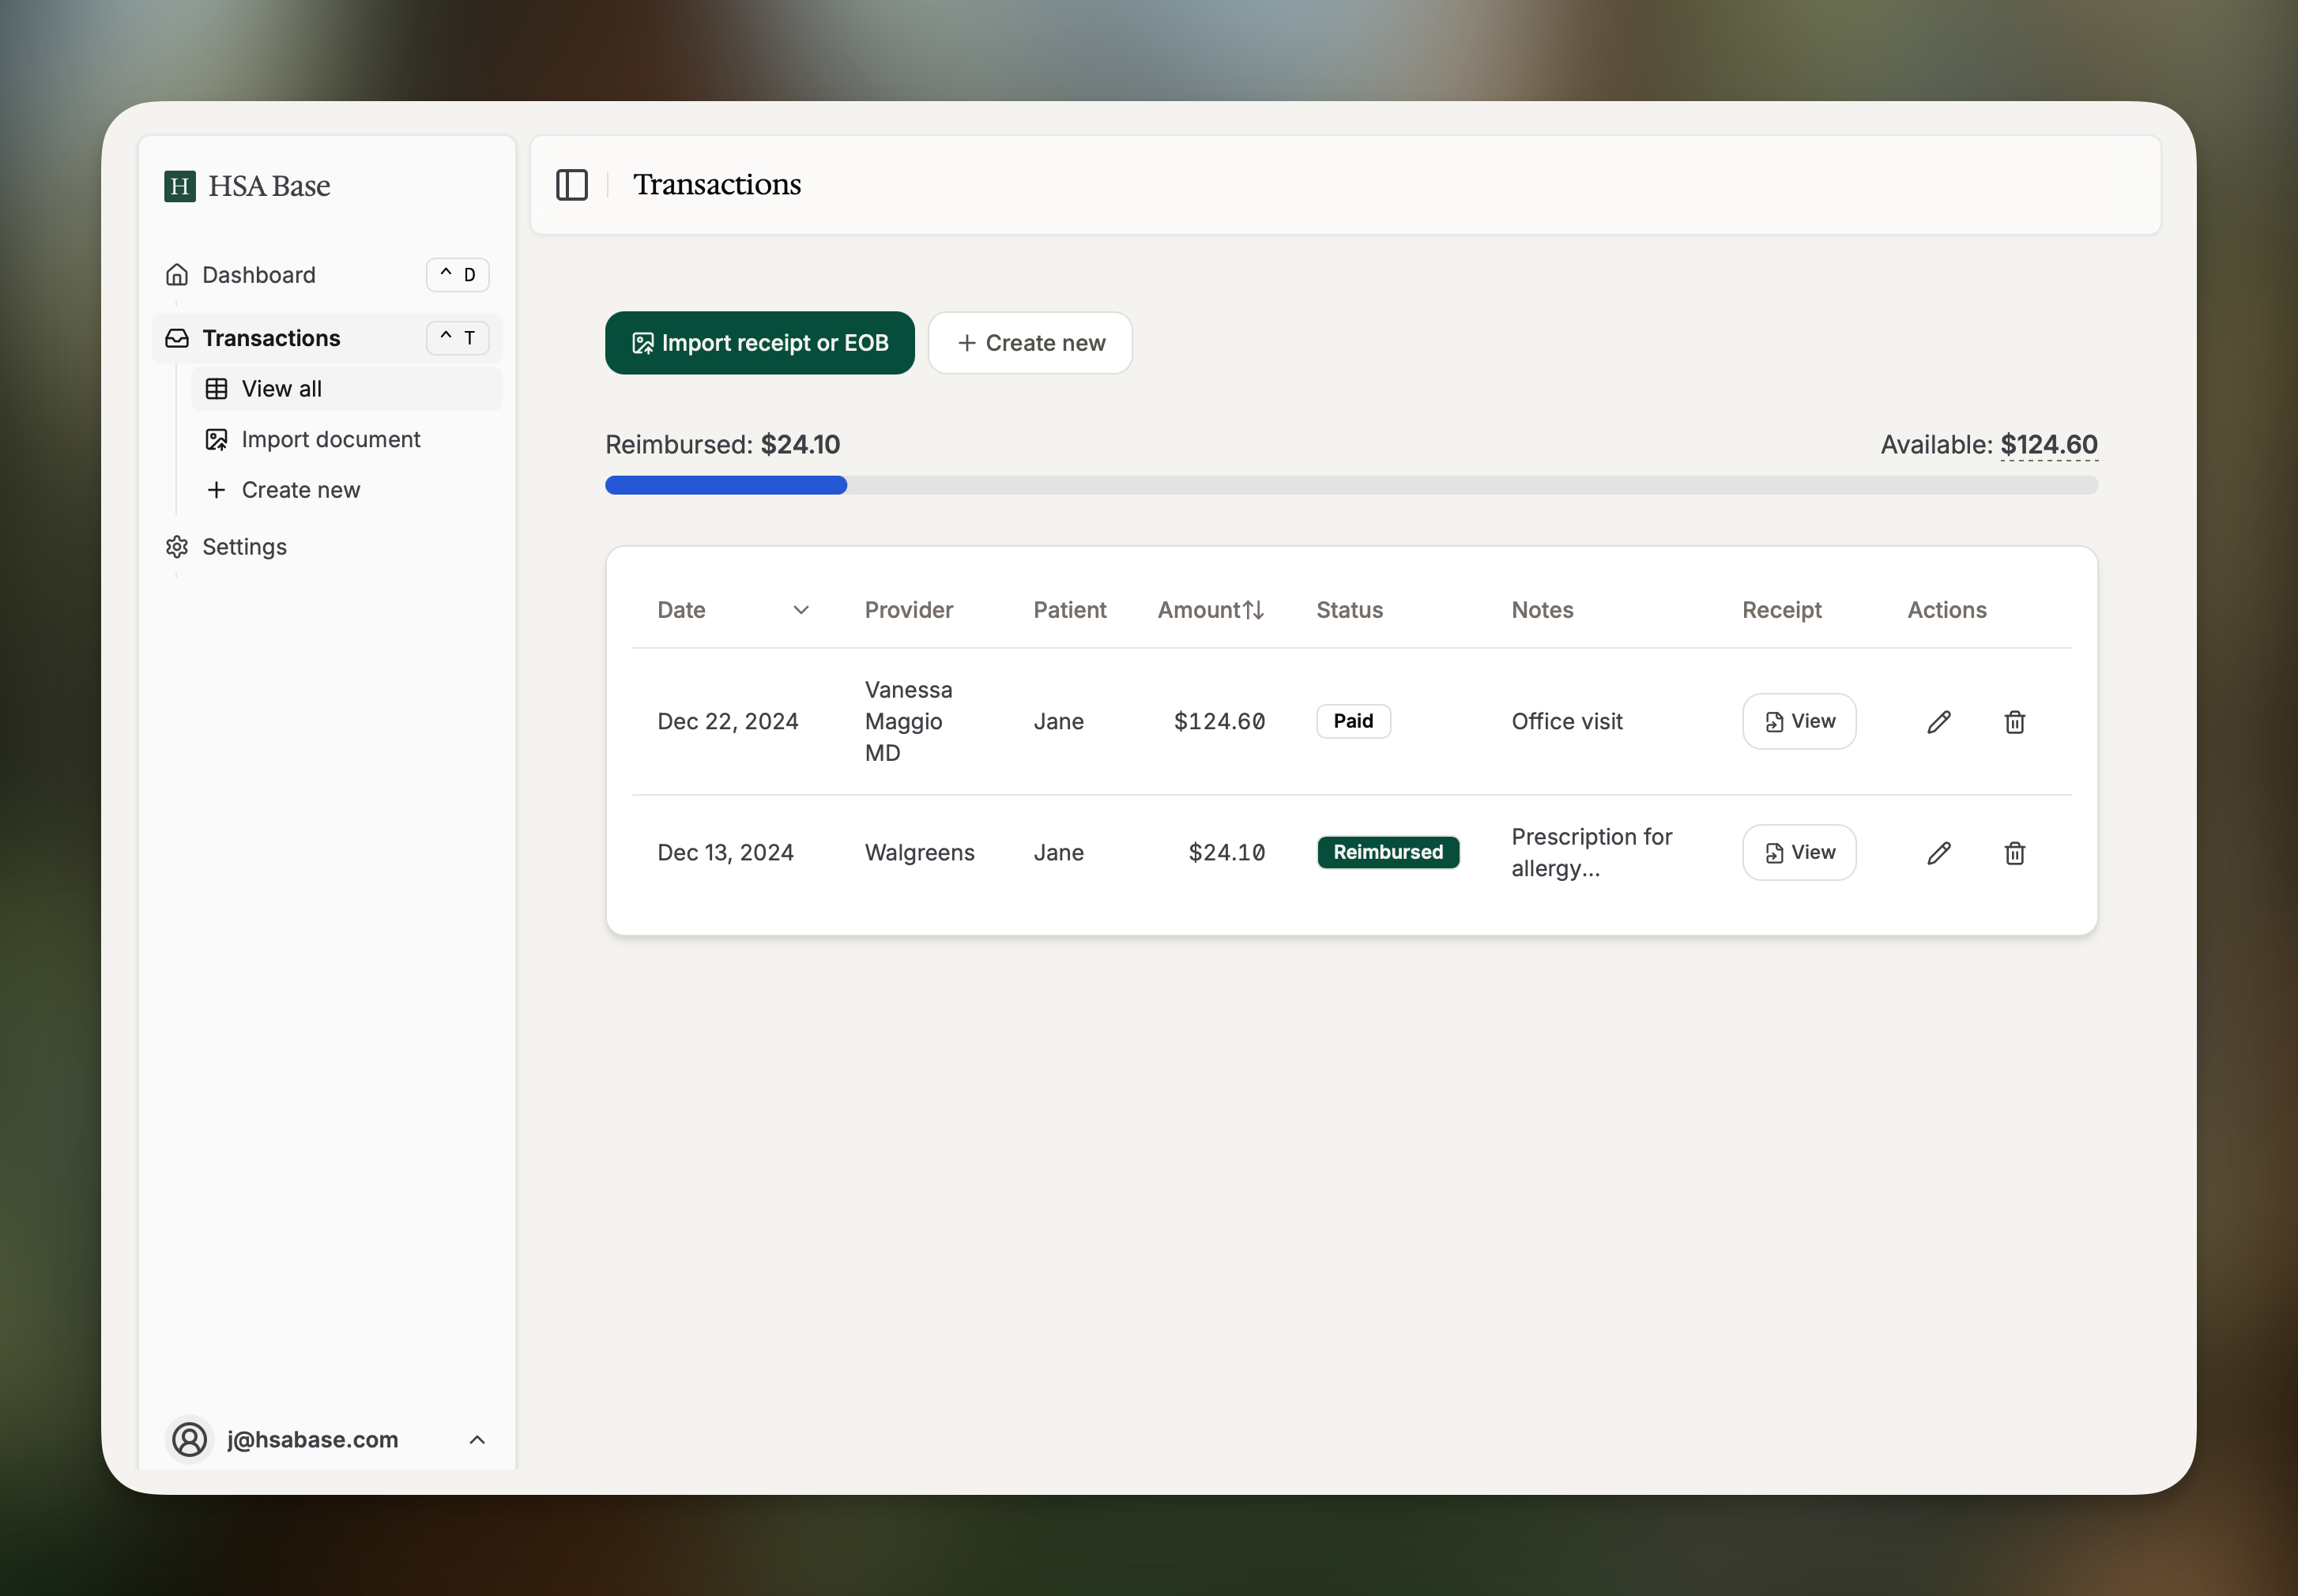Go to Dashboard in sidebar
The image size is (2298, 1596).
pos(258,275)
